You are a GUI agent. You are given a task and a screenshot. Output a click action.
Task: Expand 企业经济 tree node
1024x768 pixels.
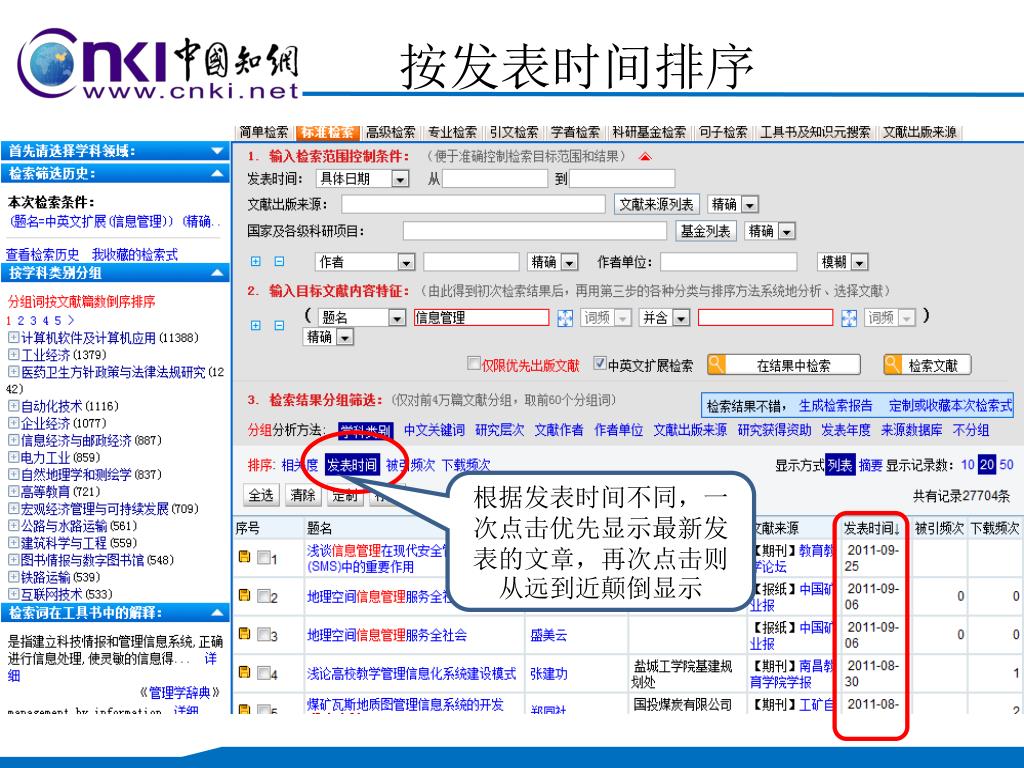(x=13, y=423)
